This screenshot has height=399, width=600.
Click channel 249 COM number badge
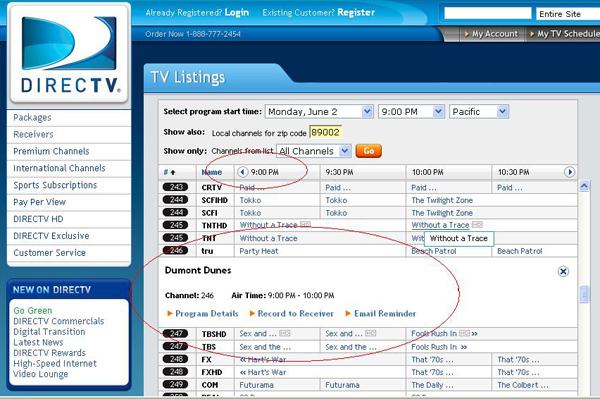(x=175, y=384)
